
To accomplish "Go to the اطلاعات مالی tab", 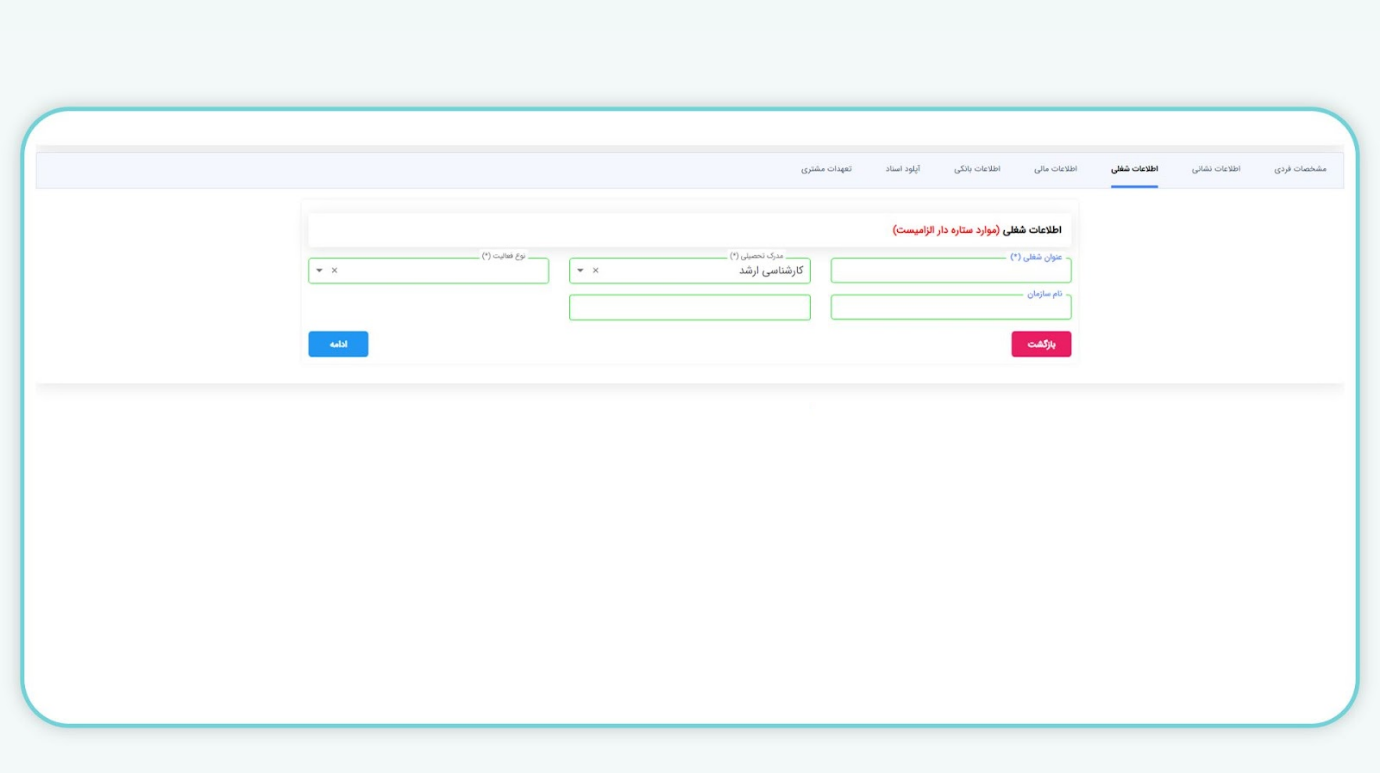I will coord(1055,169).
